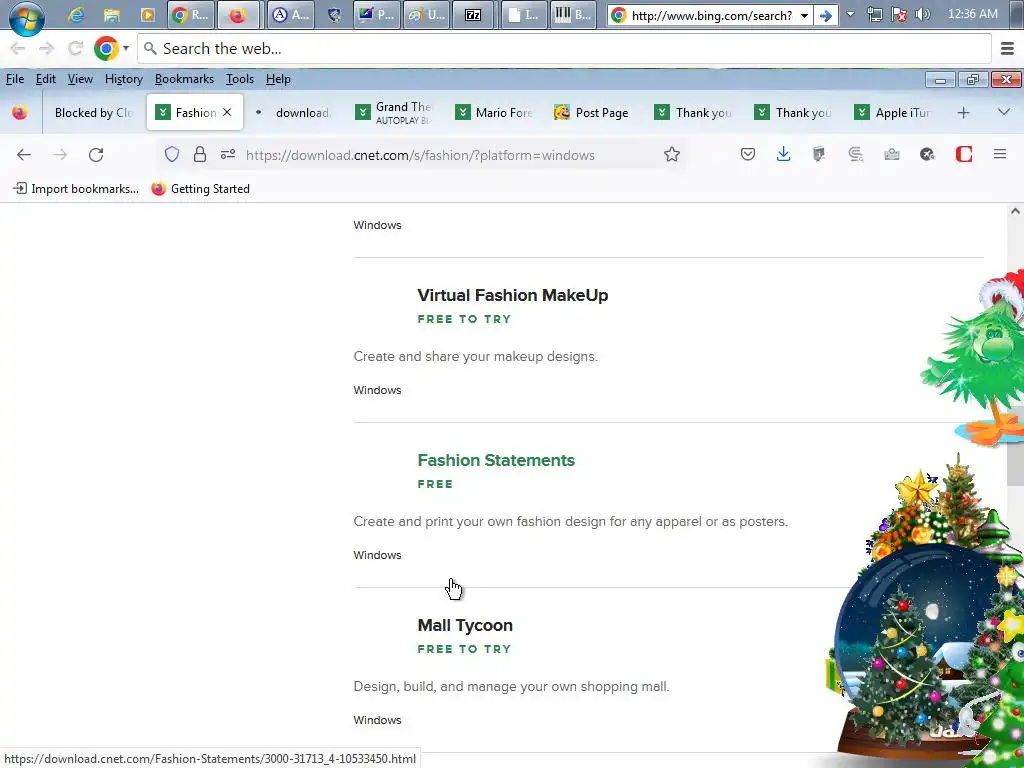Click the Search the web field

(x=564, y=48)
